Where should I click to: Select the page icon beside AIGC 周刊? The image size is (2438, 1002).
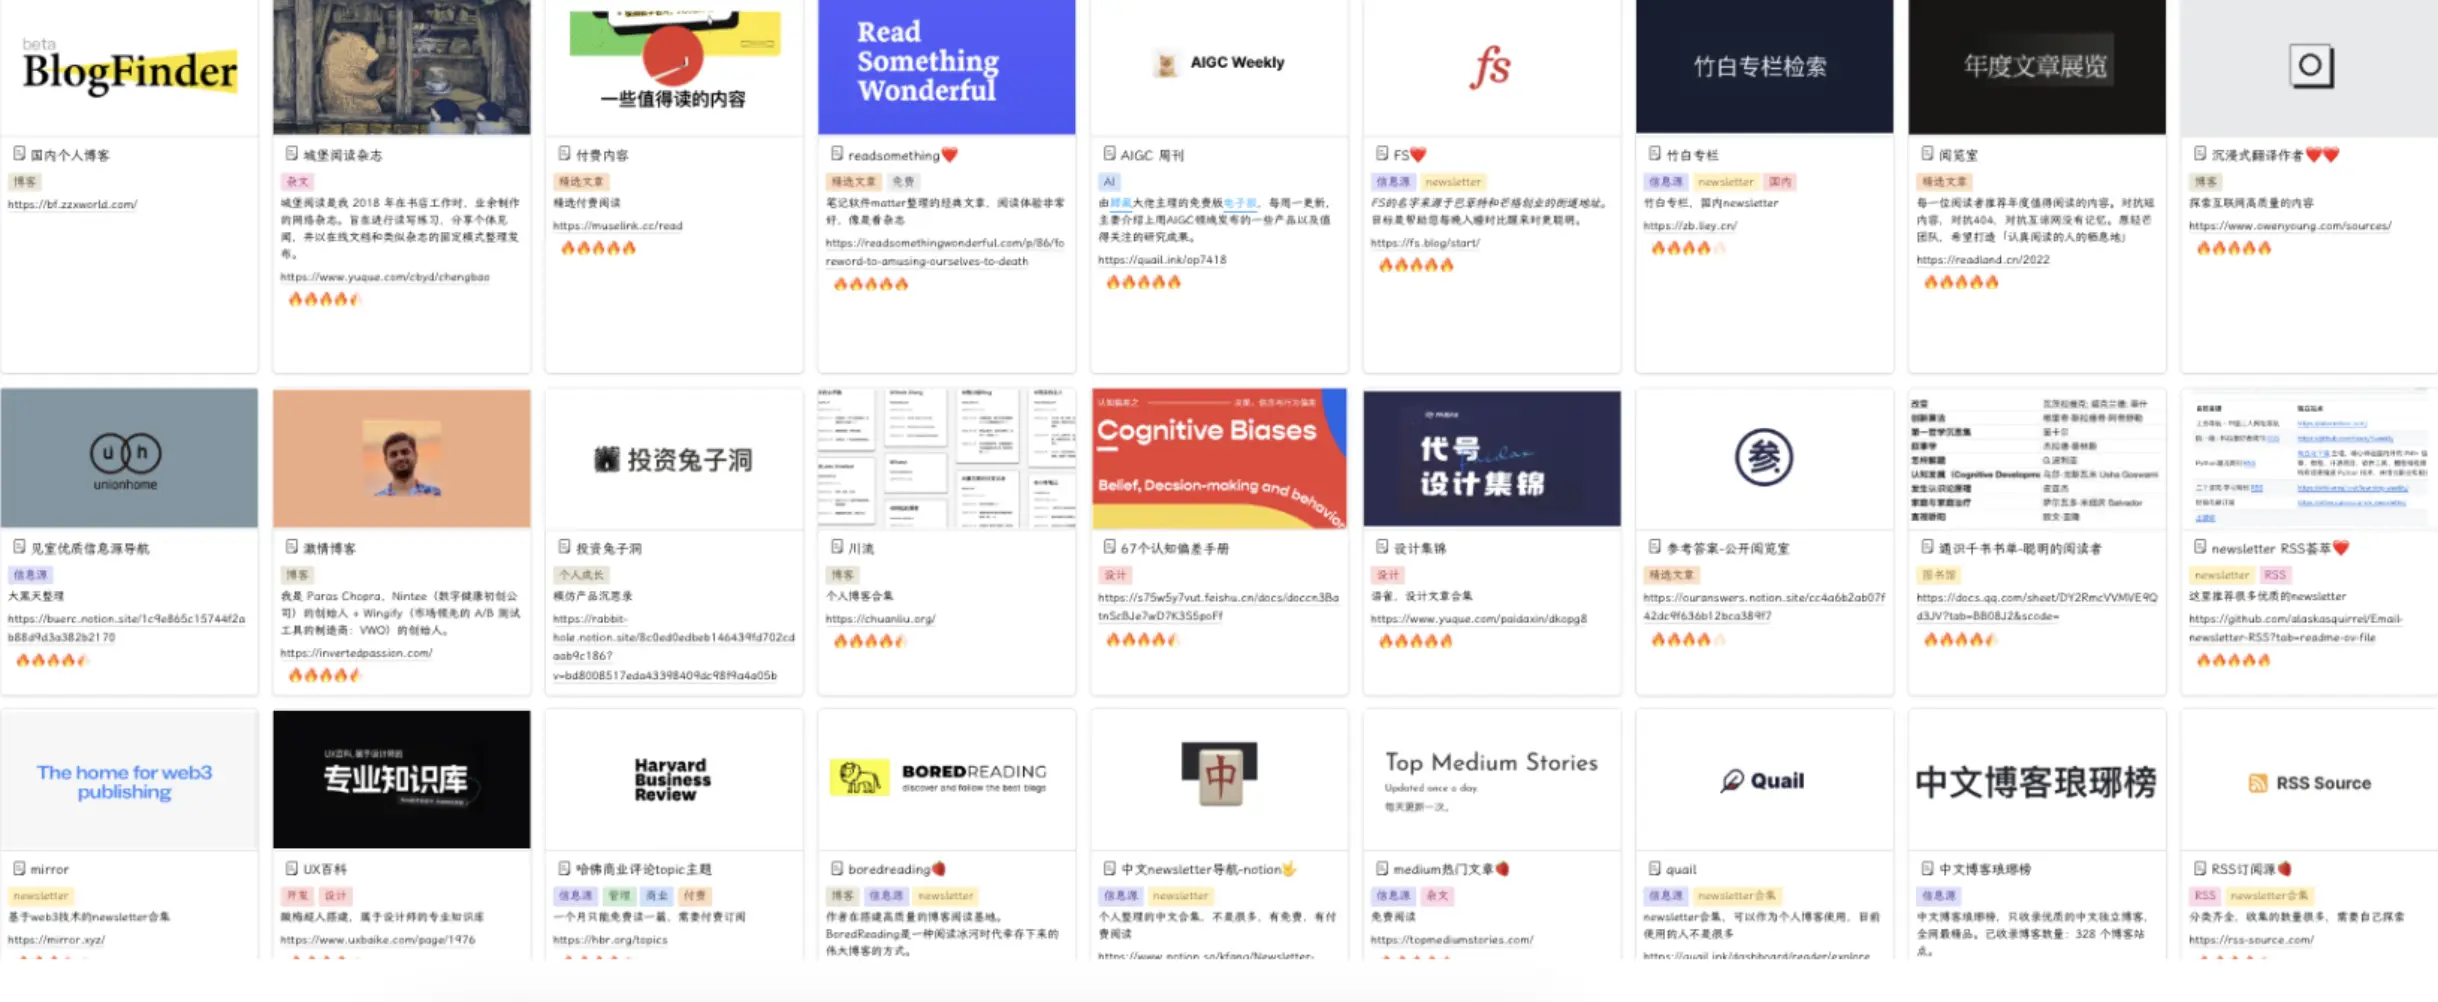[x=1109, y=154]
